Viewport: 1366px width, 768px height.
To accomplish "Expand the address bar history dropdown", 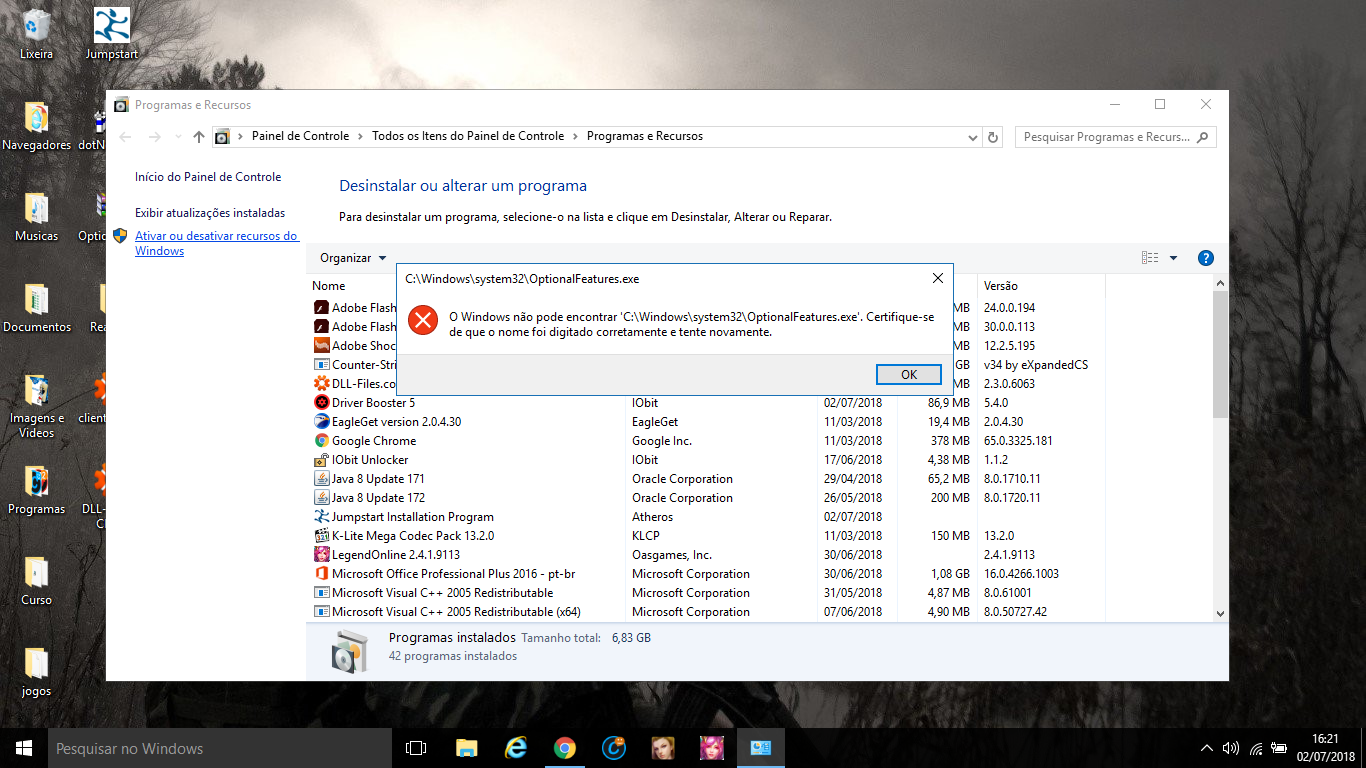I will point(972,137).
